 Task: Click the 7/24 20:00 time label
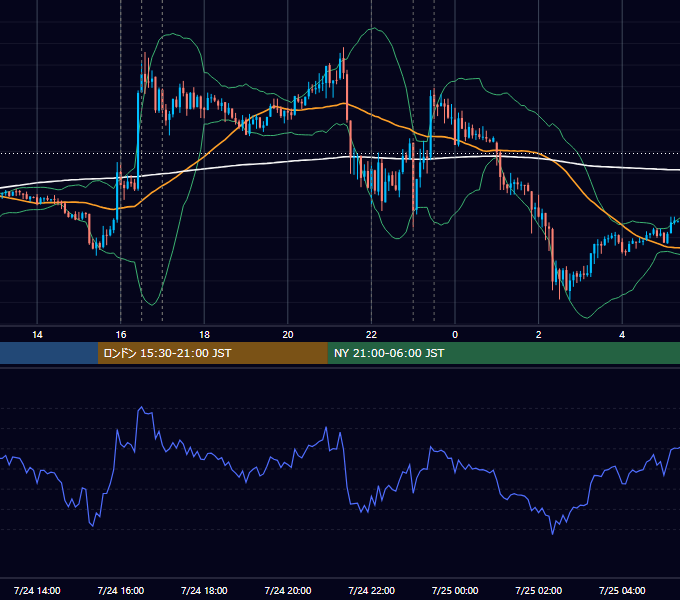288,590
